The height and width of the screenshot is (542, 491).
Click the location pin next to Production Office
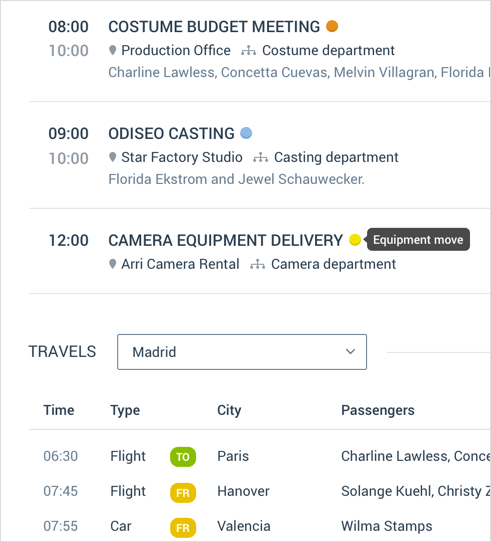coord(112,50)
